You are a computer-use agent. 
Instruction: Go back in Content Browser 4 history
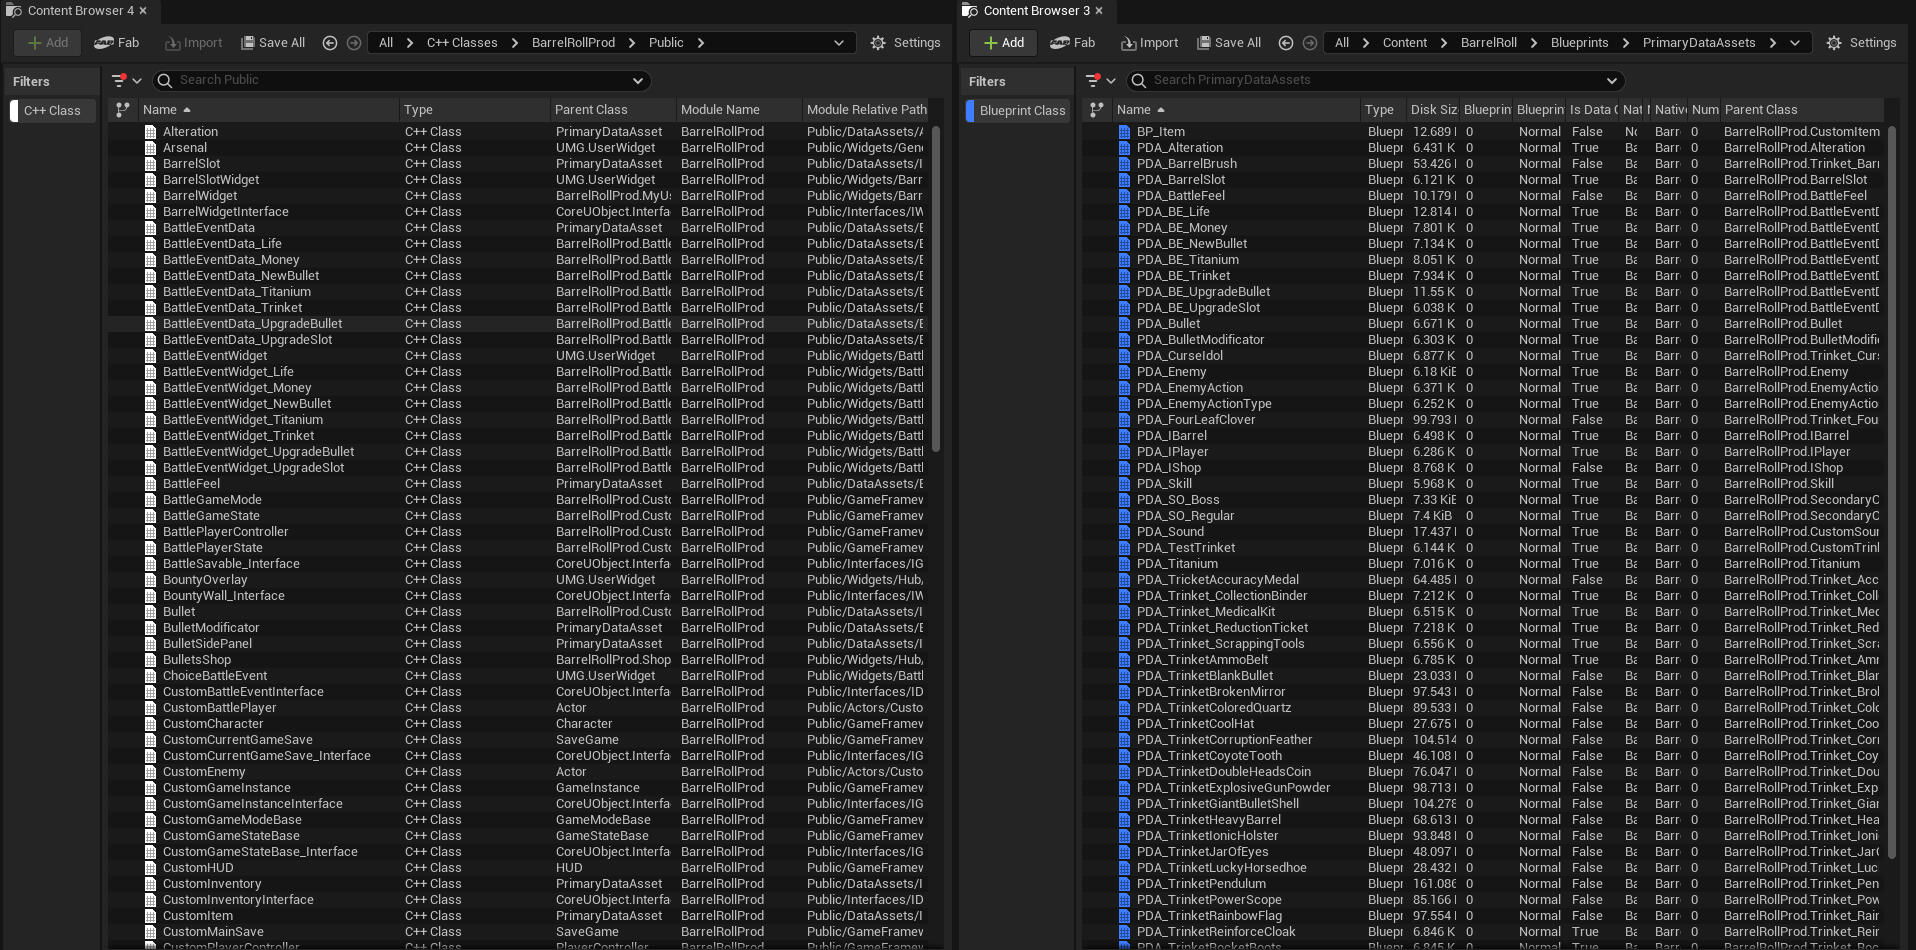(330, 43)
